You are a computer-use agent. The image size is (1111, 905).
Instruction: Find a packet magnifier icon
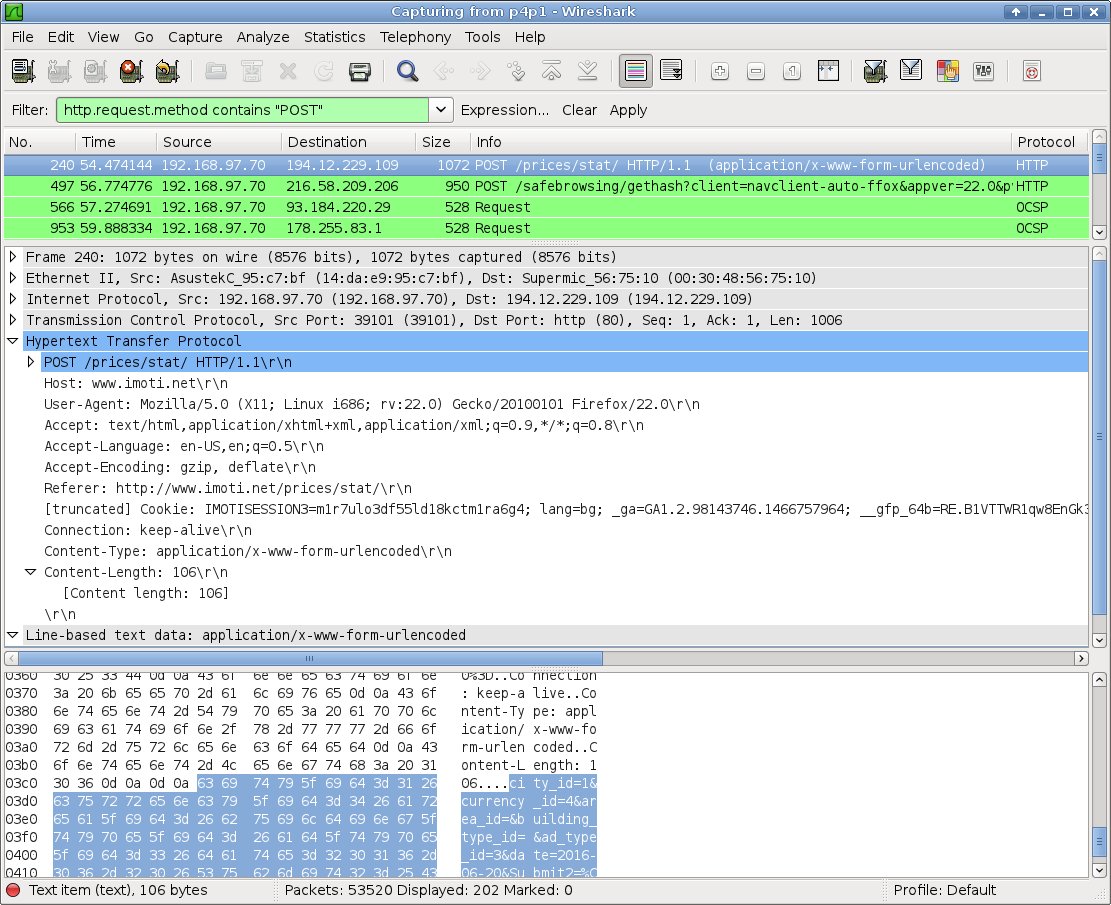pyautogui.click(x=407, y=71)
